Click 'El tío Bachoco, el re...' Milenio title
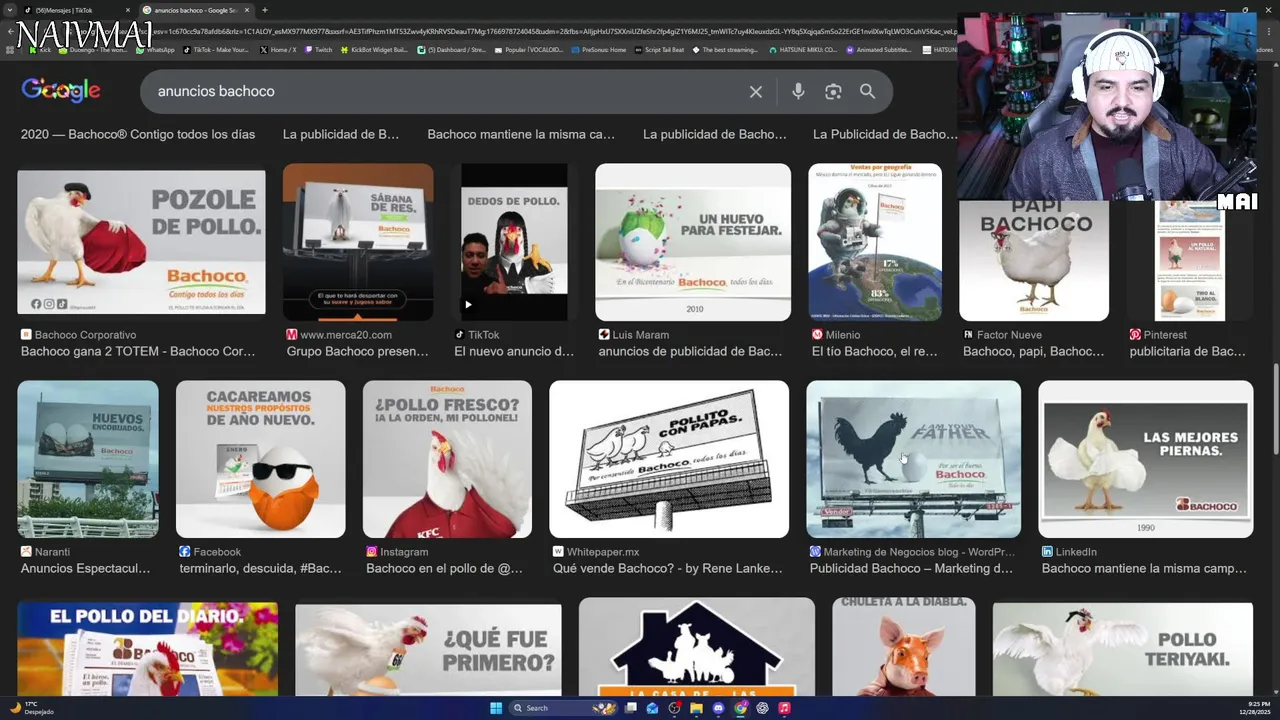1280x720 pixels. [x=875, y=351]
